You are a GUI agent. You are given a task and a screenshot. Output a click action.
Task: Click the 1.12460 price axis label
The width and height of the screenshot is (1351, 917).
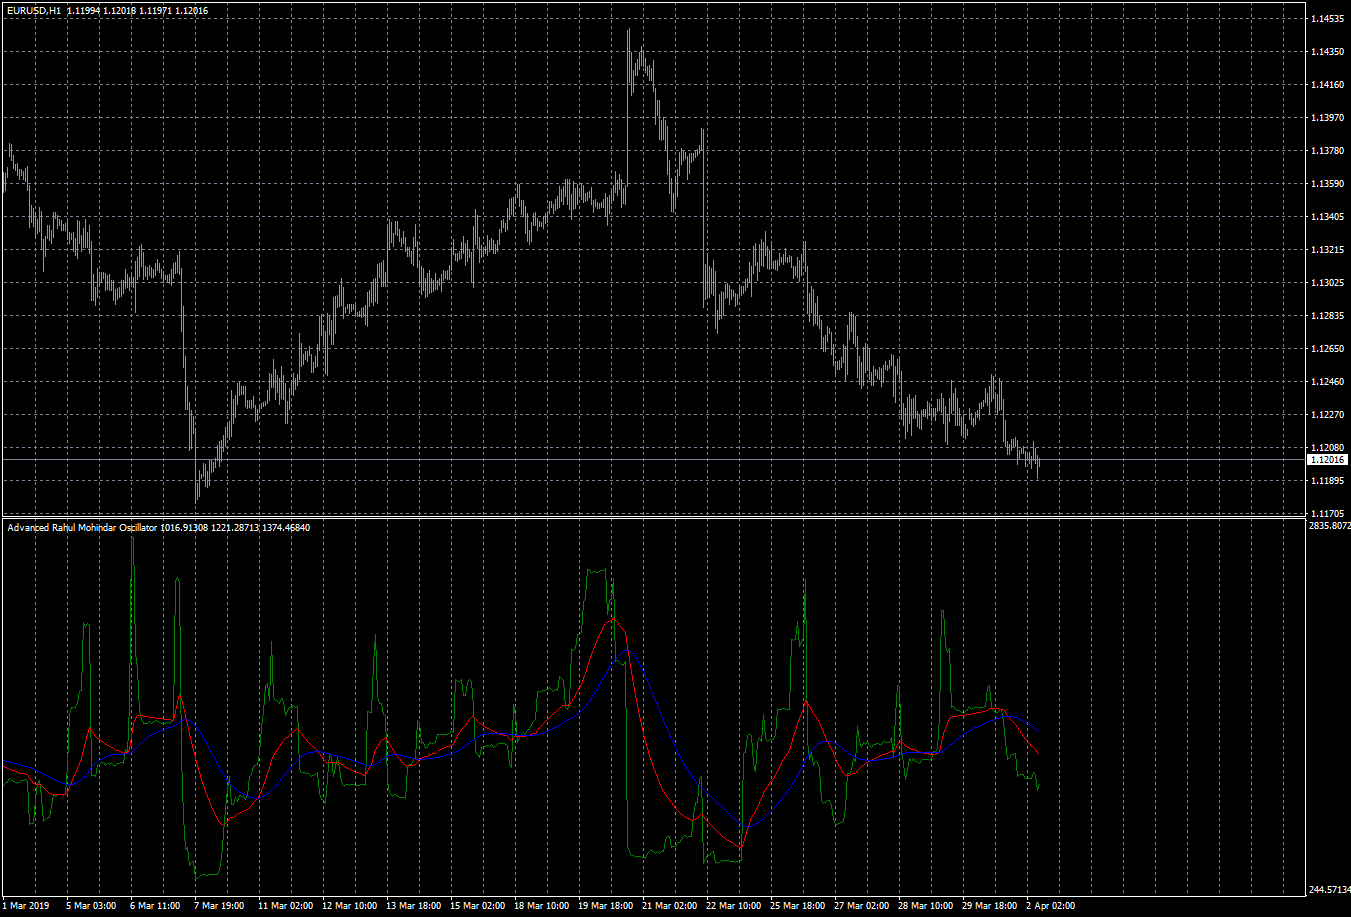coord(1327,382)
